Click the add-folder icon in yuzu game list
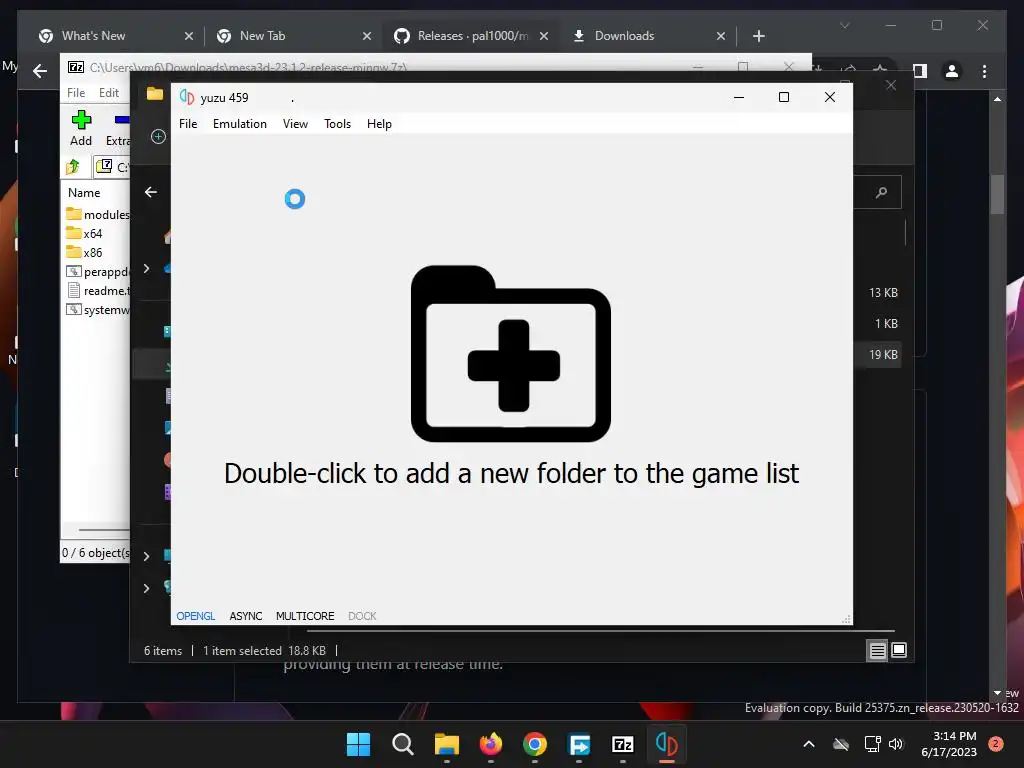 click(x=511, y=353)
